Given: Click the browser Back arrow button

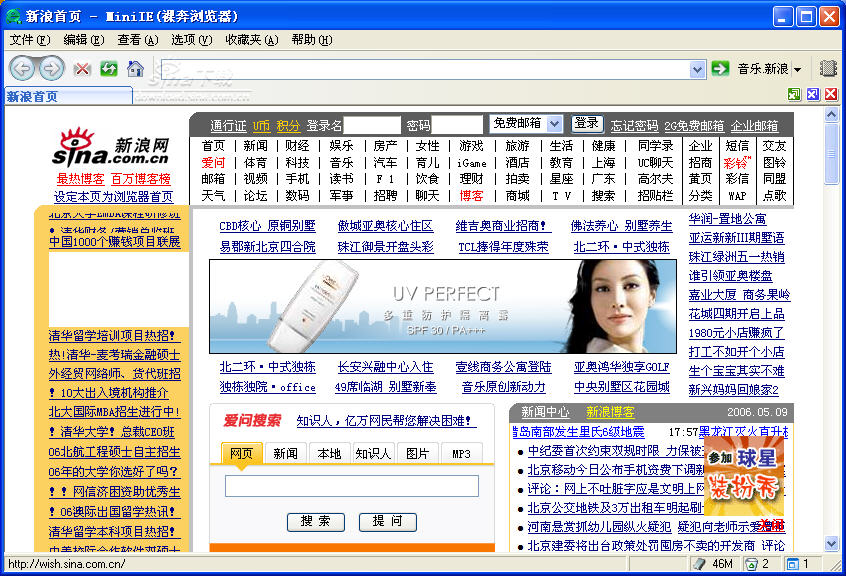Looking at the screenshot, I should (22, 68).
